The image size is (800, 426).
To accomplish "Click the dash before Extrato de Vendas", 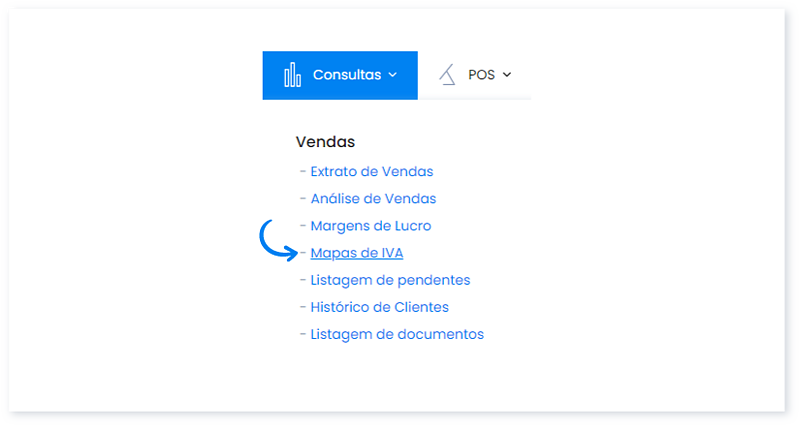I will tap(302, 172).
